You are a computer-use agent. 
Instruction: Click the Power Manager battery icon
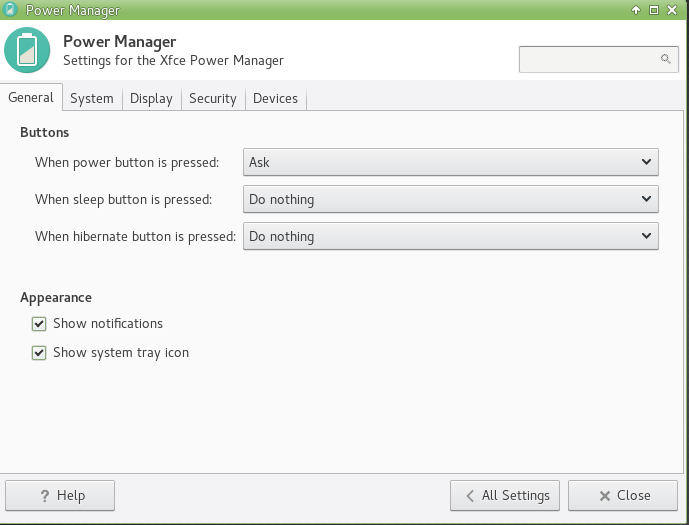[27, 51]
